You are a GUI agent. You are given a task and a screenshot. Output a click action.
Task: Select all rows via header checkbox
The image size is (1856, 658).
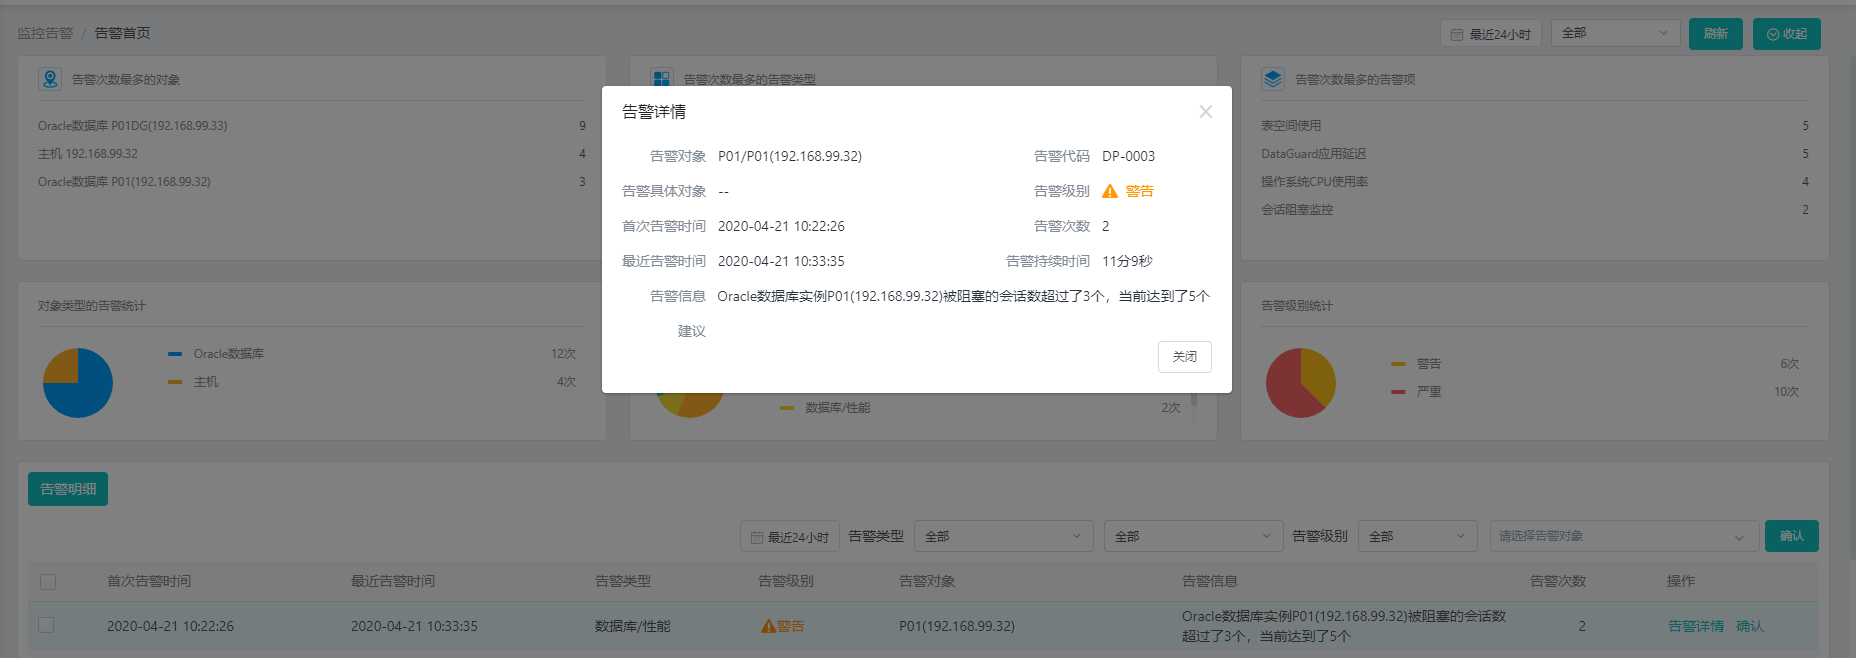(48, 581)
